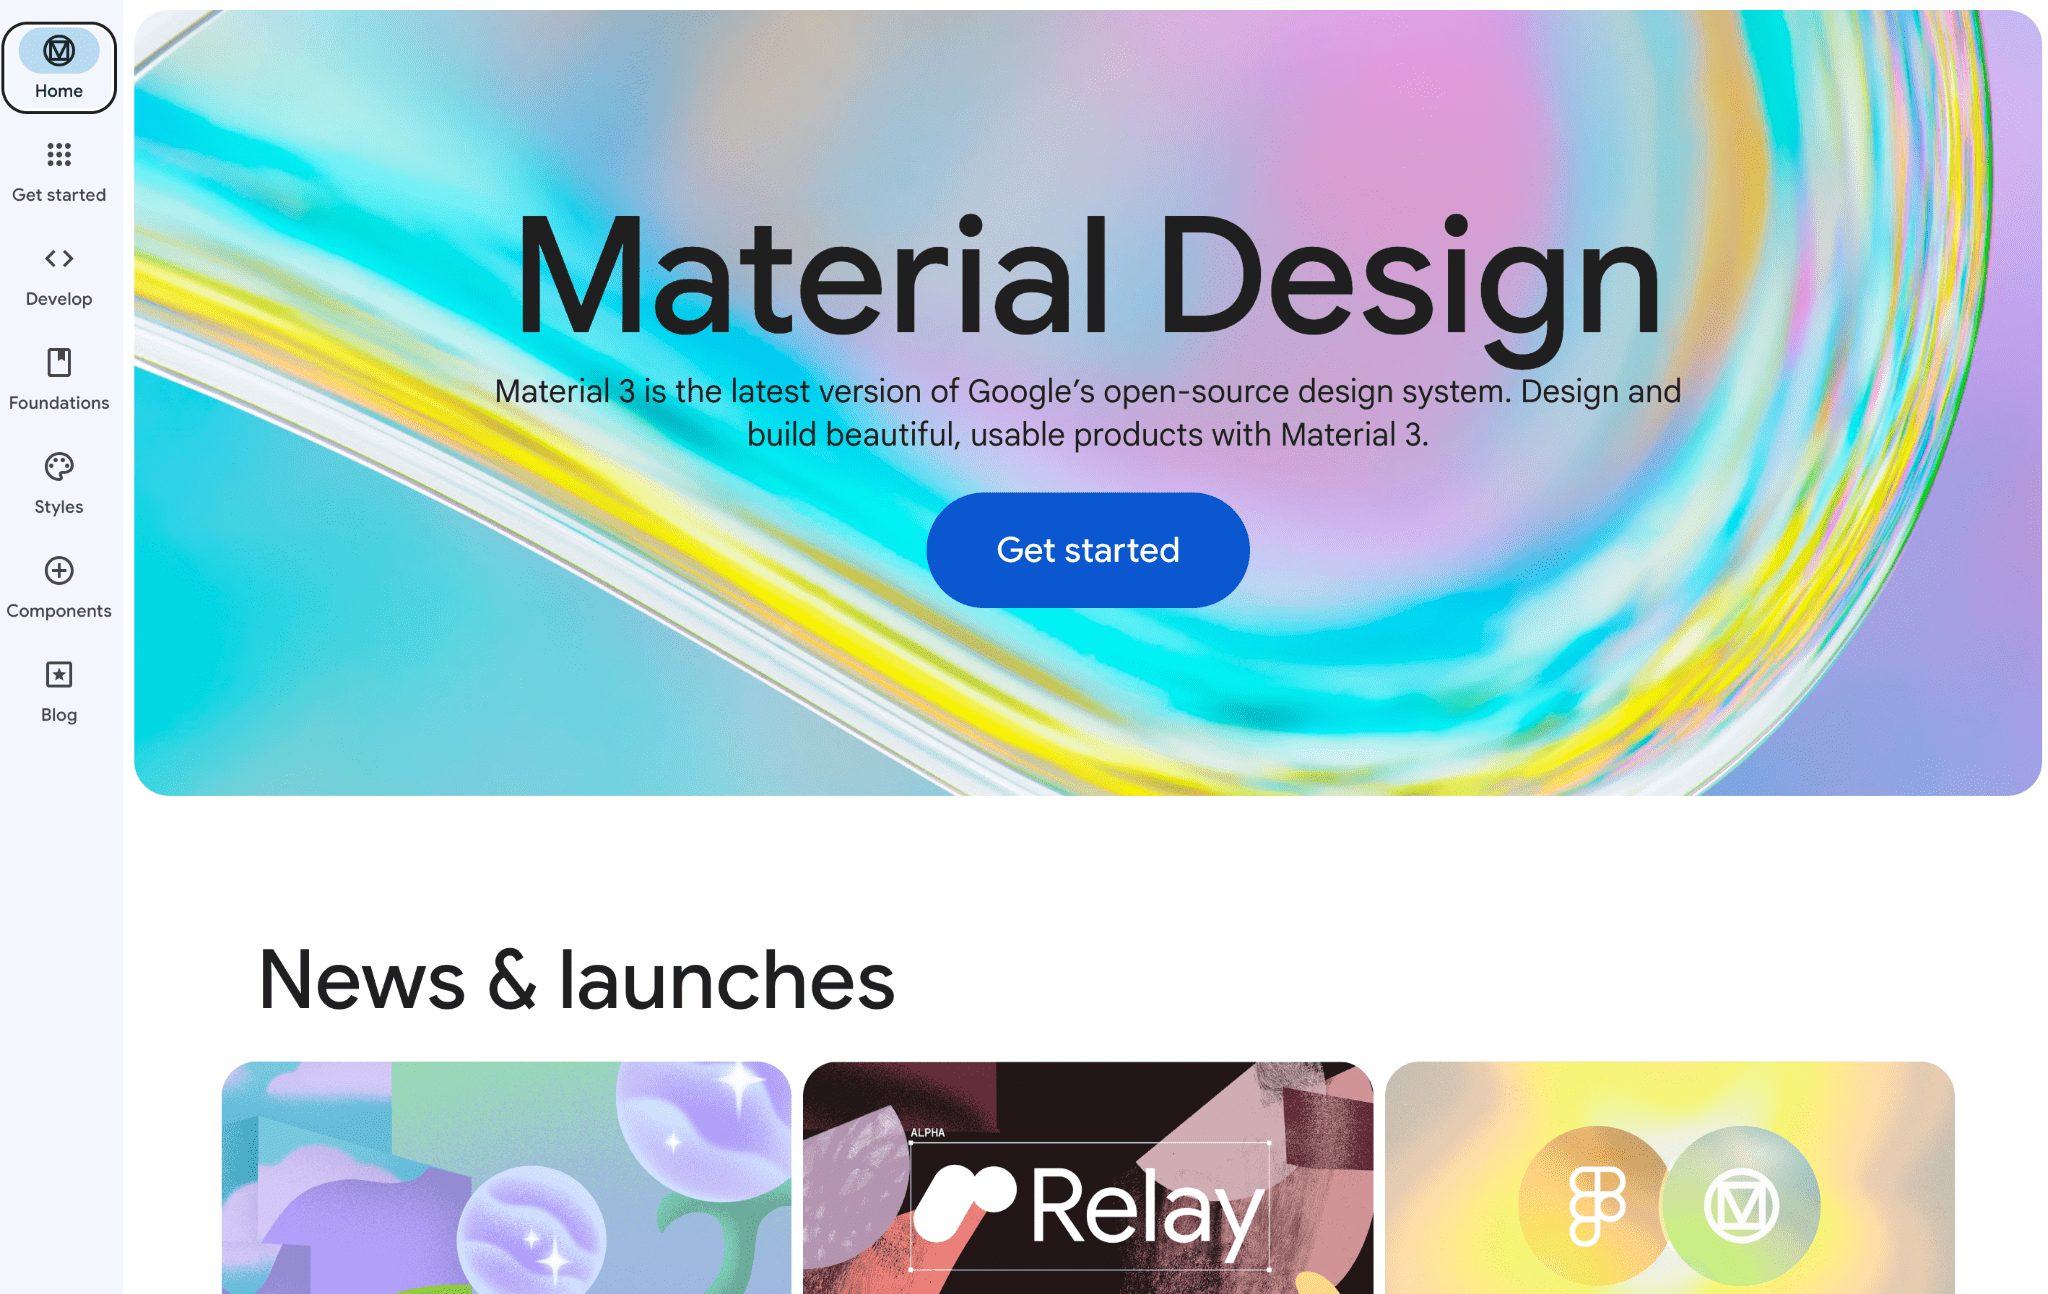Open the Blog star icon
This screenshot has height=1294, width=2048.
click(x=59, y=674)
